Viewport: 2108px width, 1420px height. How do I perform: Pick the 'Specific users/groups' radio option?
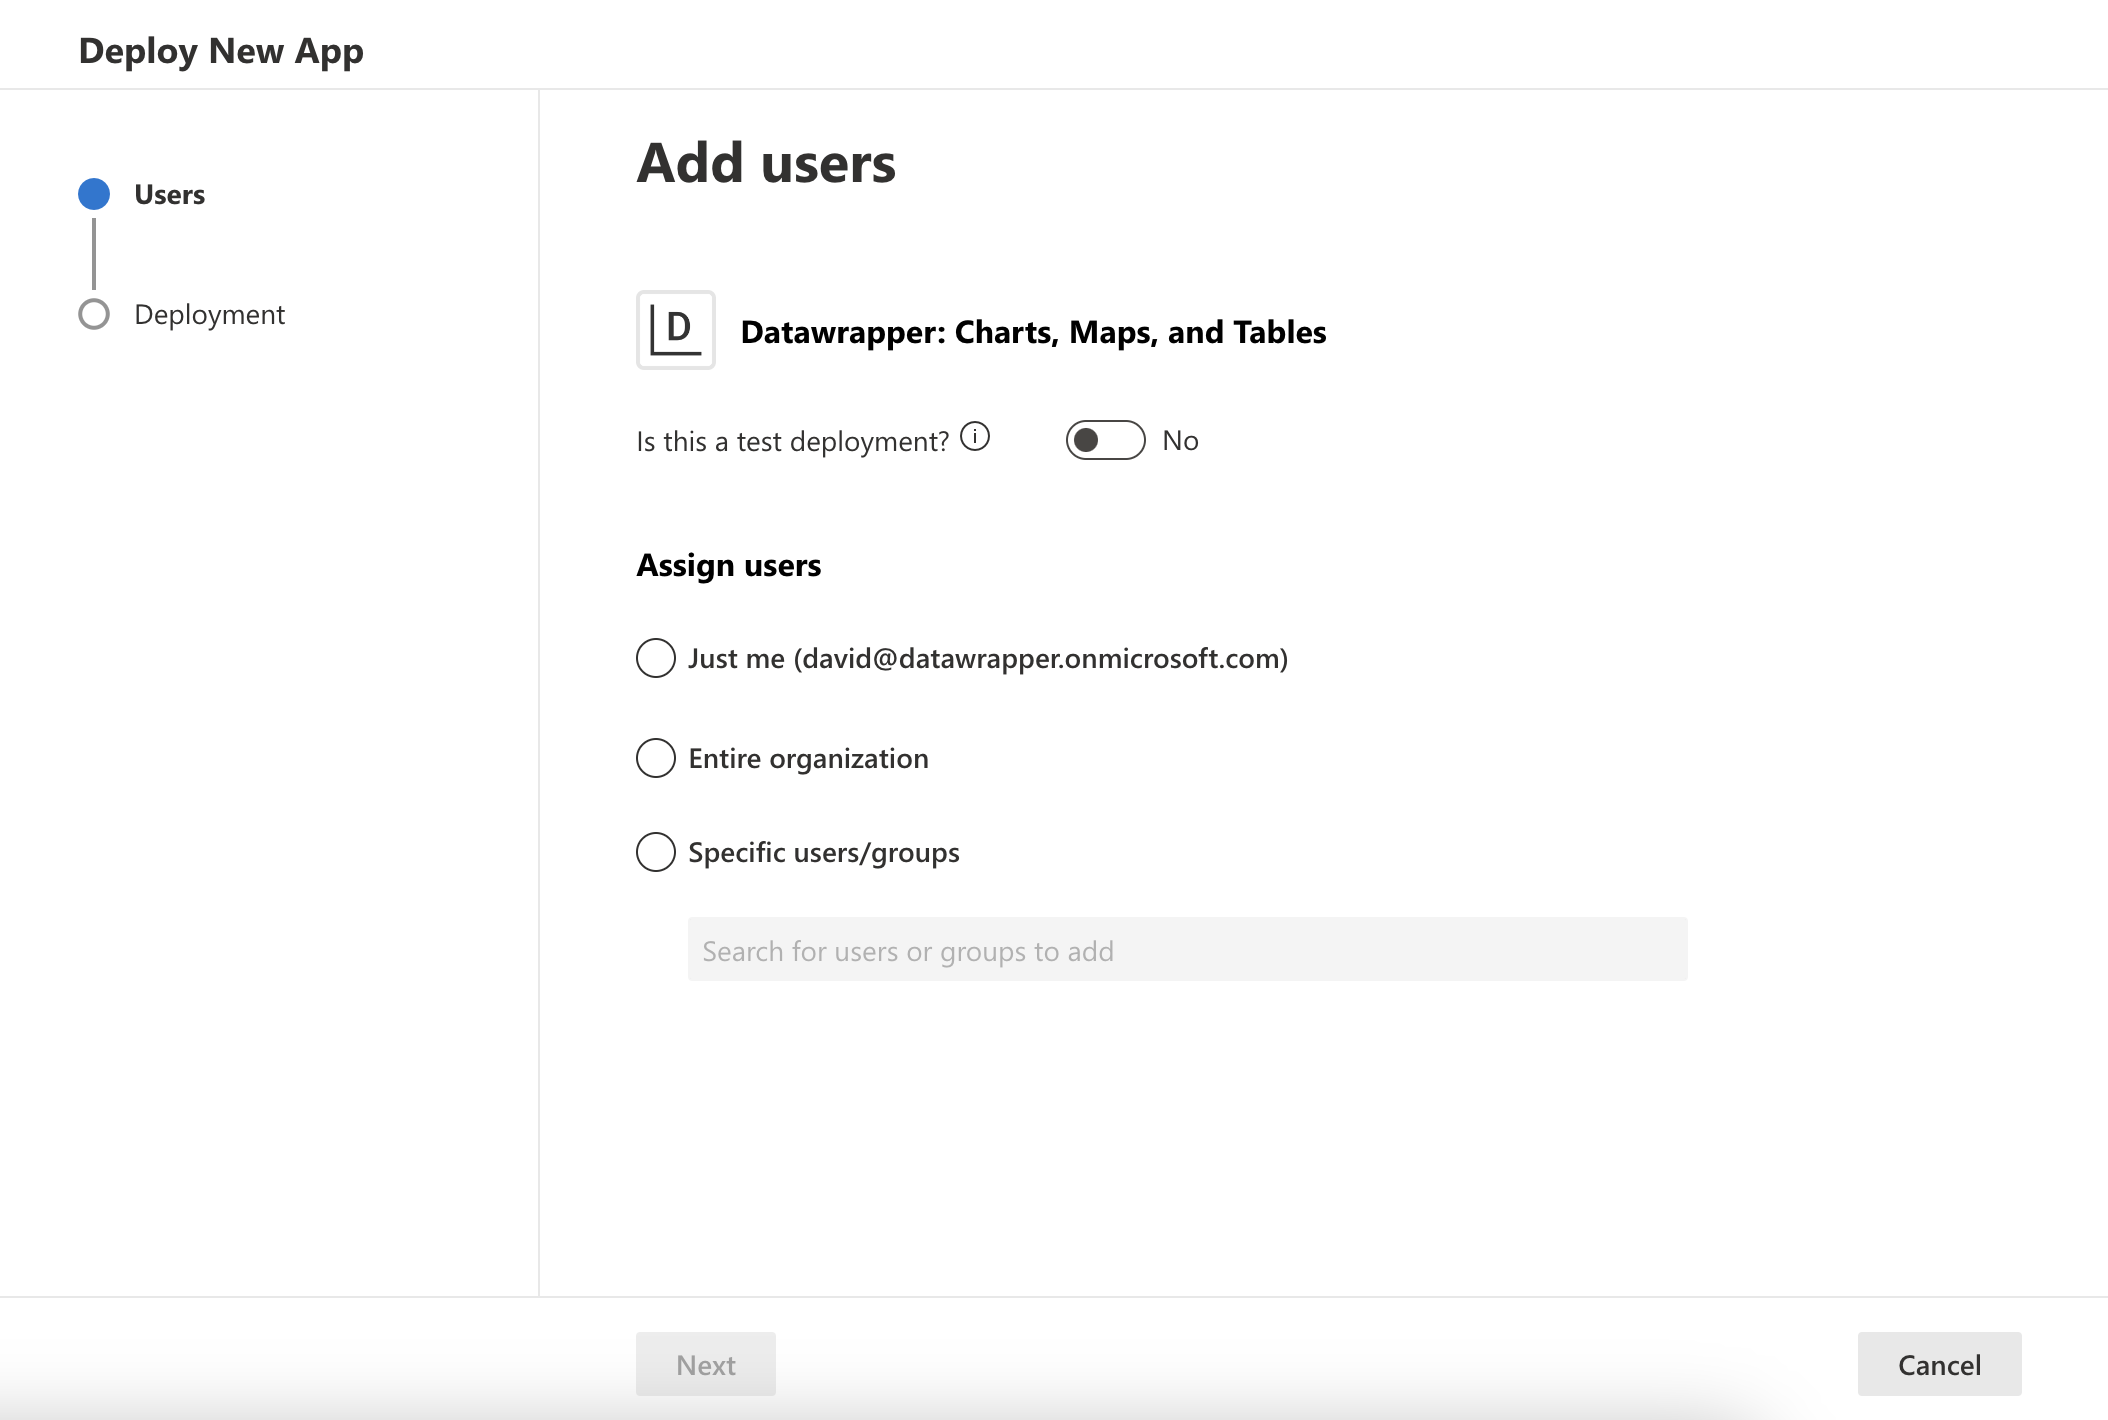656,852
